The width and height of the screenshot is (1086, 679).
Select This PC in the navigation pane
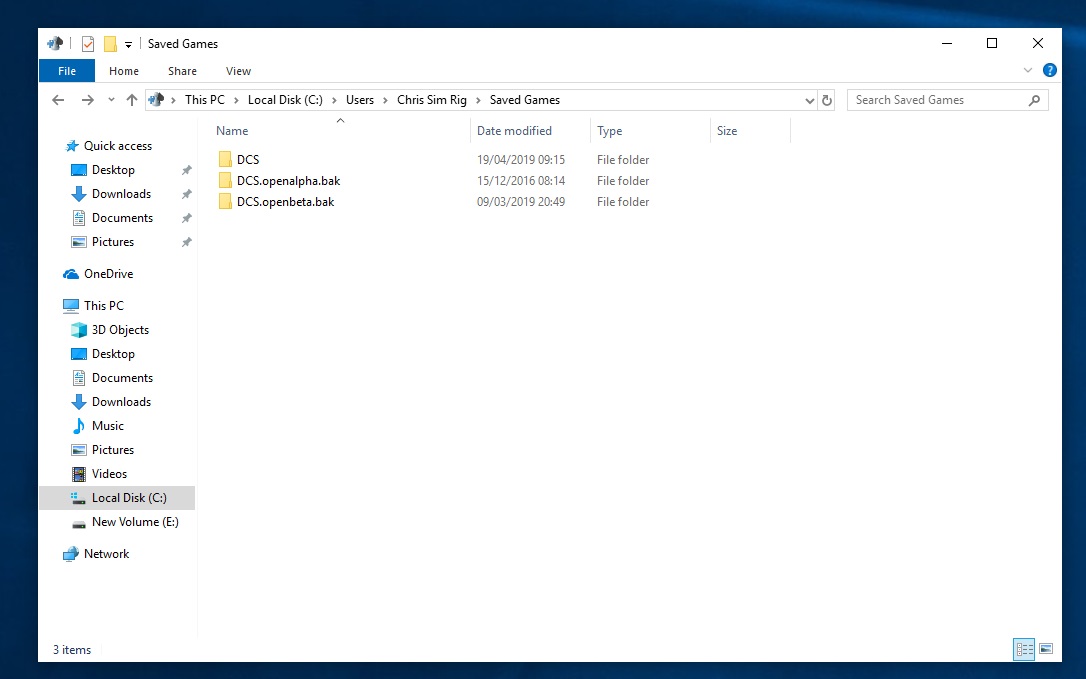click(x=103, y=306)
